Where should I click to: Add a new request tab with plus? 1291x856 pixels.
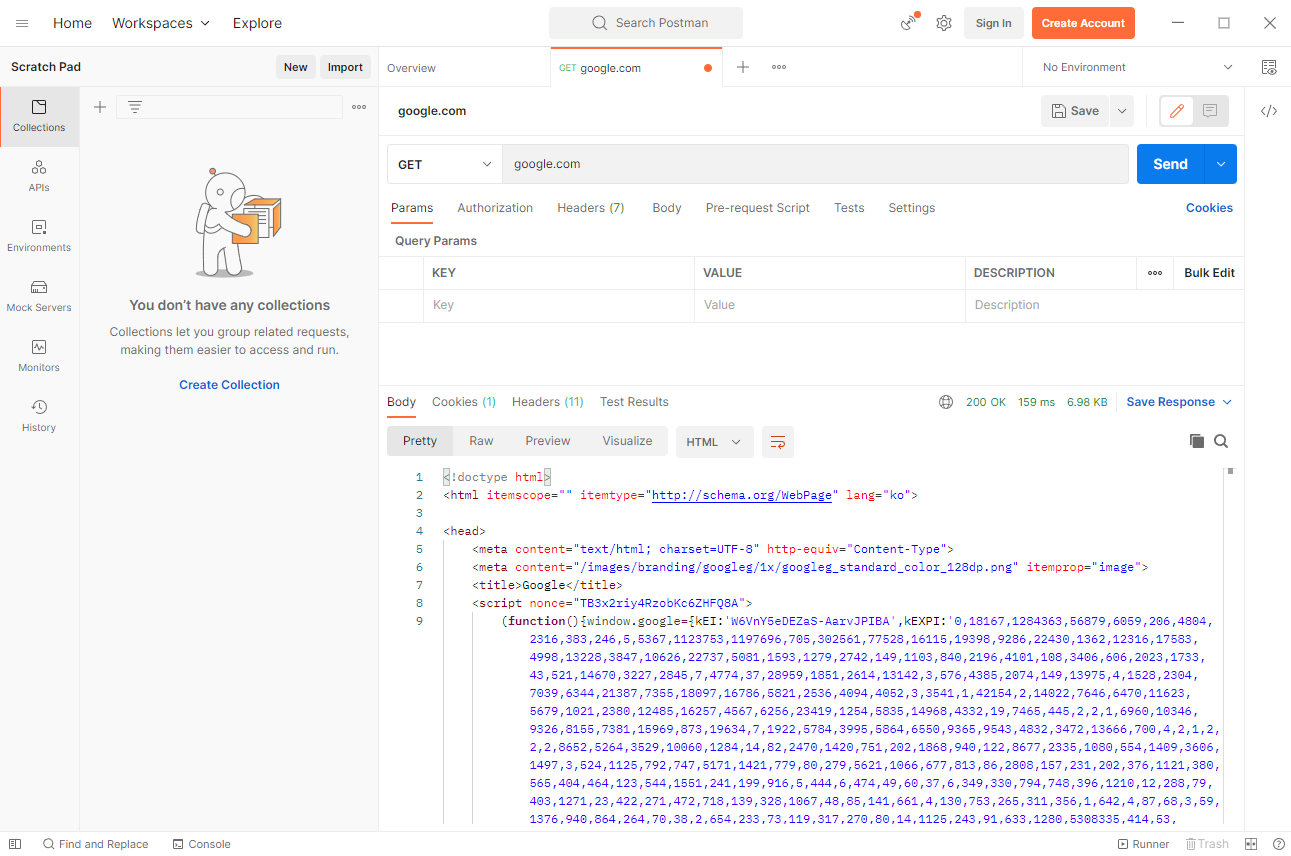tap(743, 67)
